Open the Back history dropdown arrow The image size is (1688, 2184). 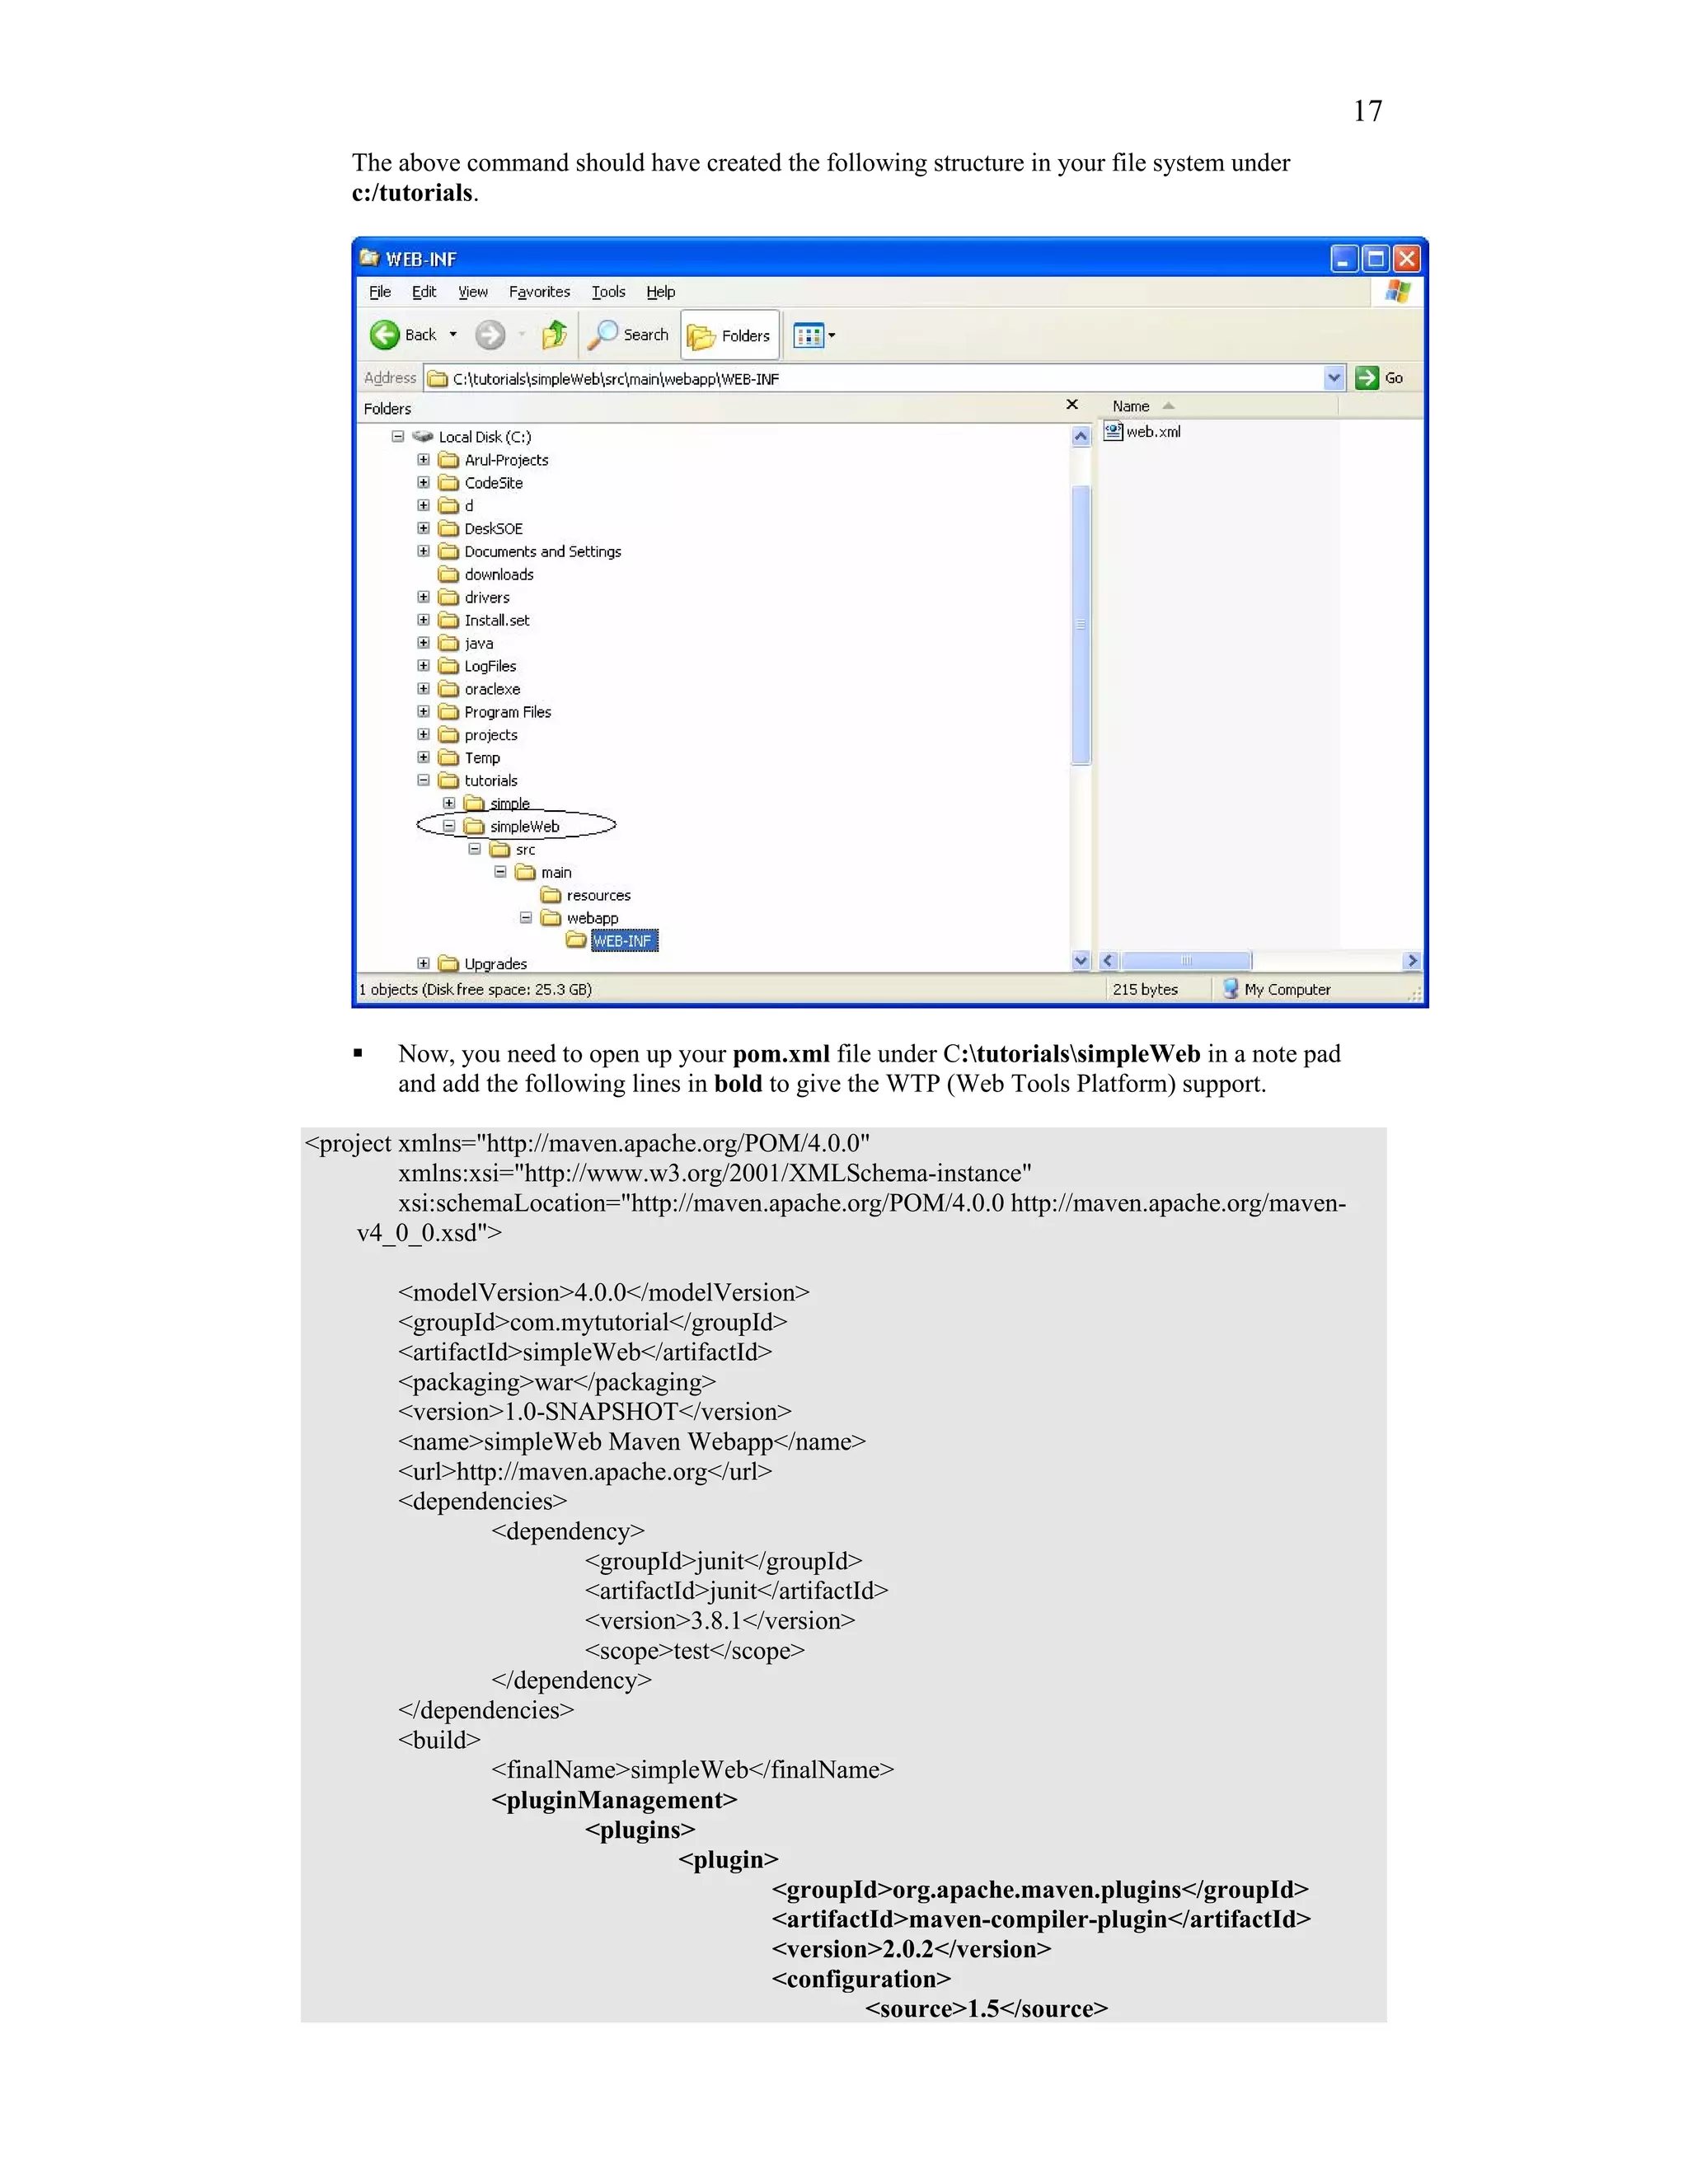[453, 335]
